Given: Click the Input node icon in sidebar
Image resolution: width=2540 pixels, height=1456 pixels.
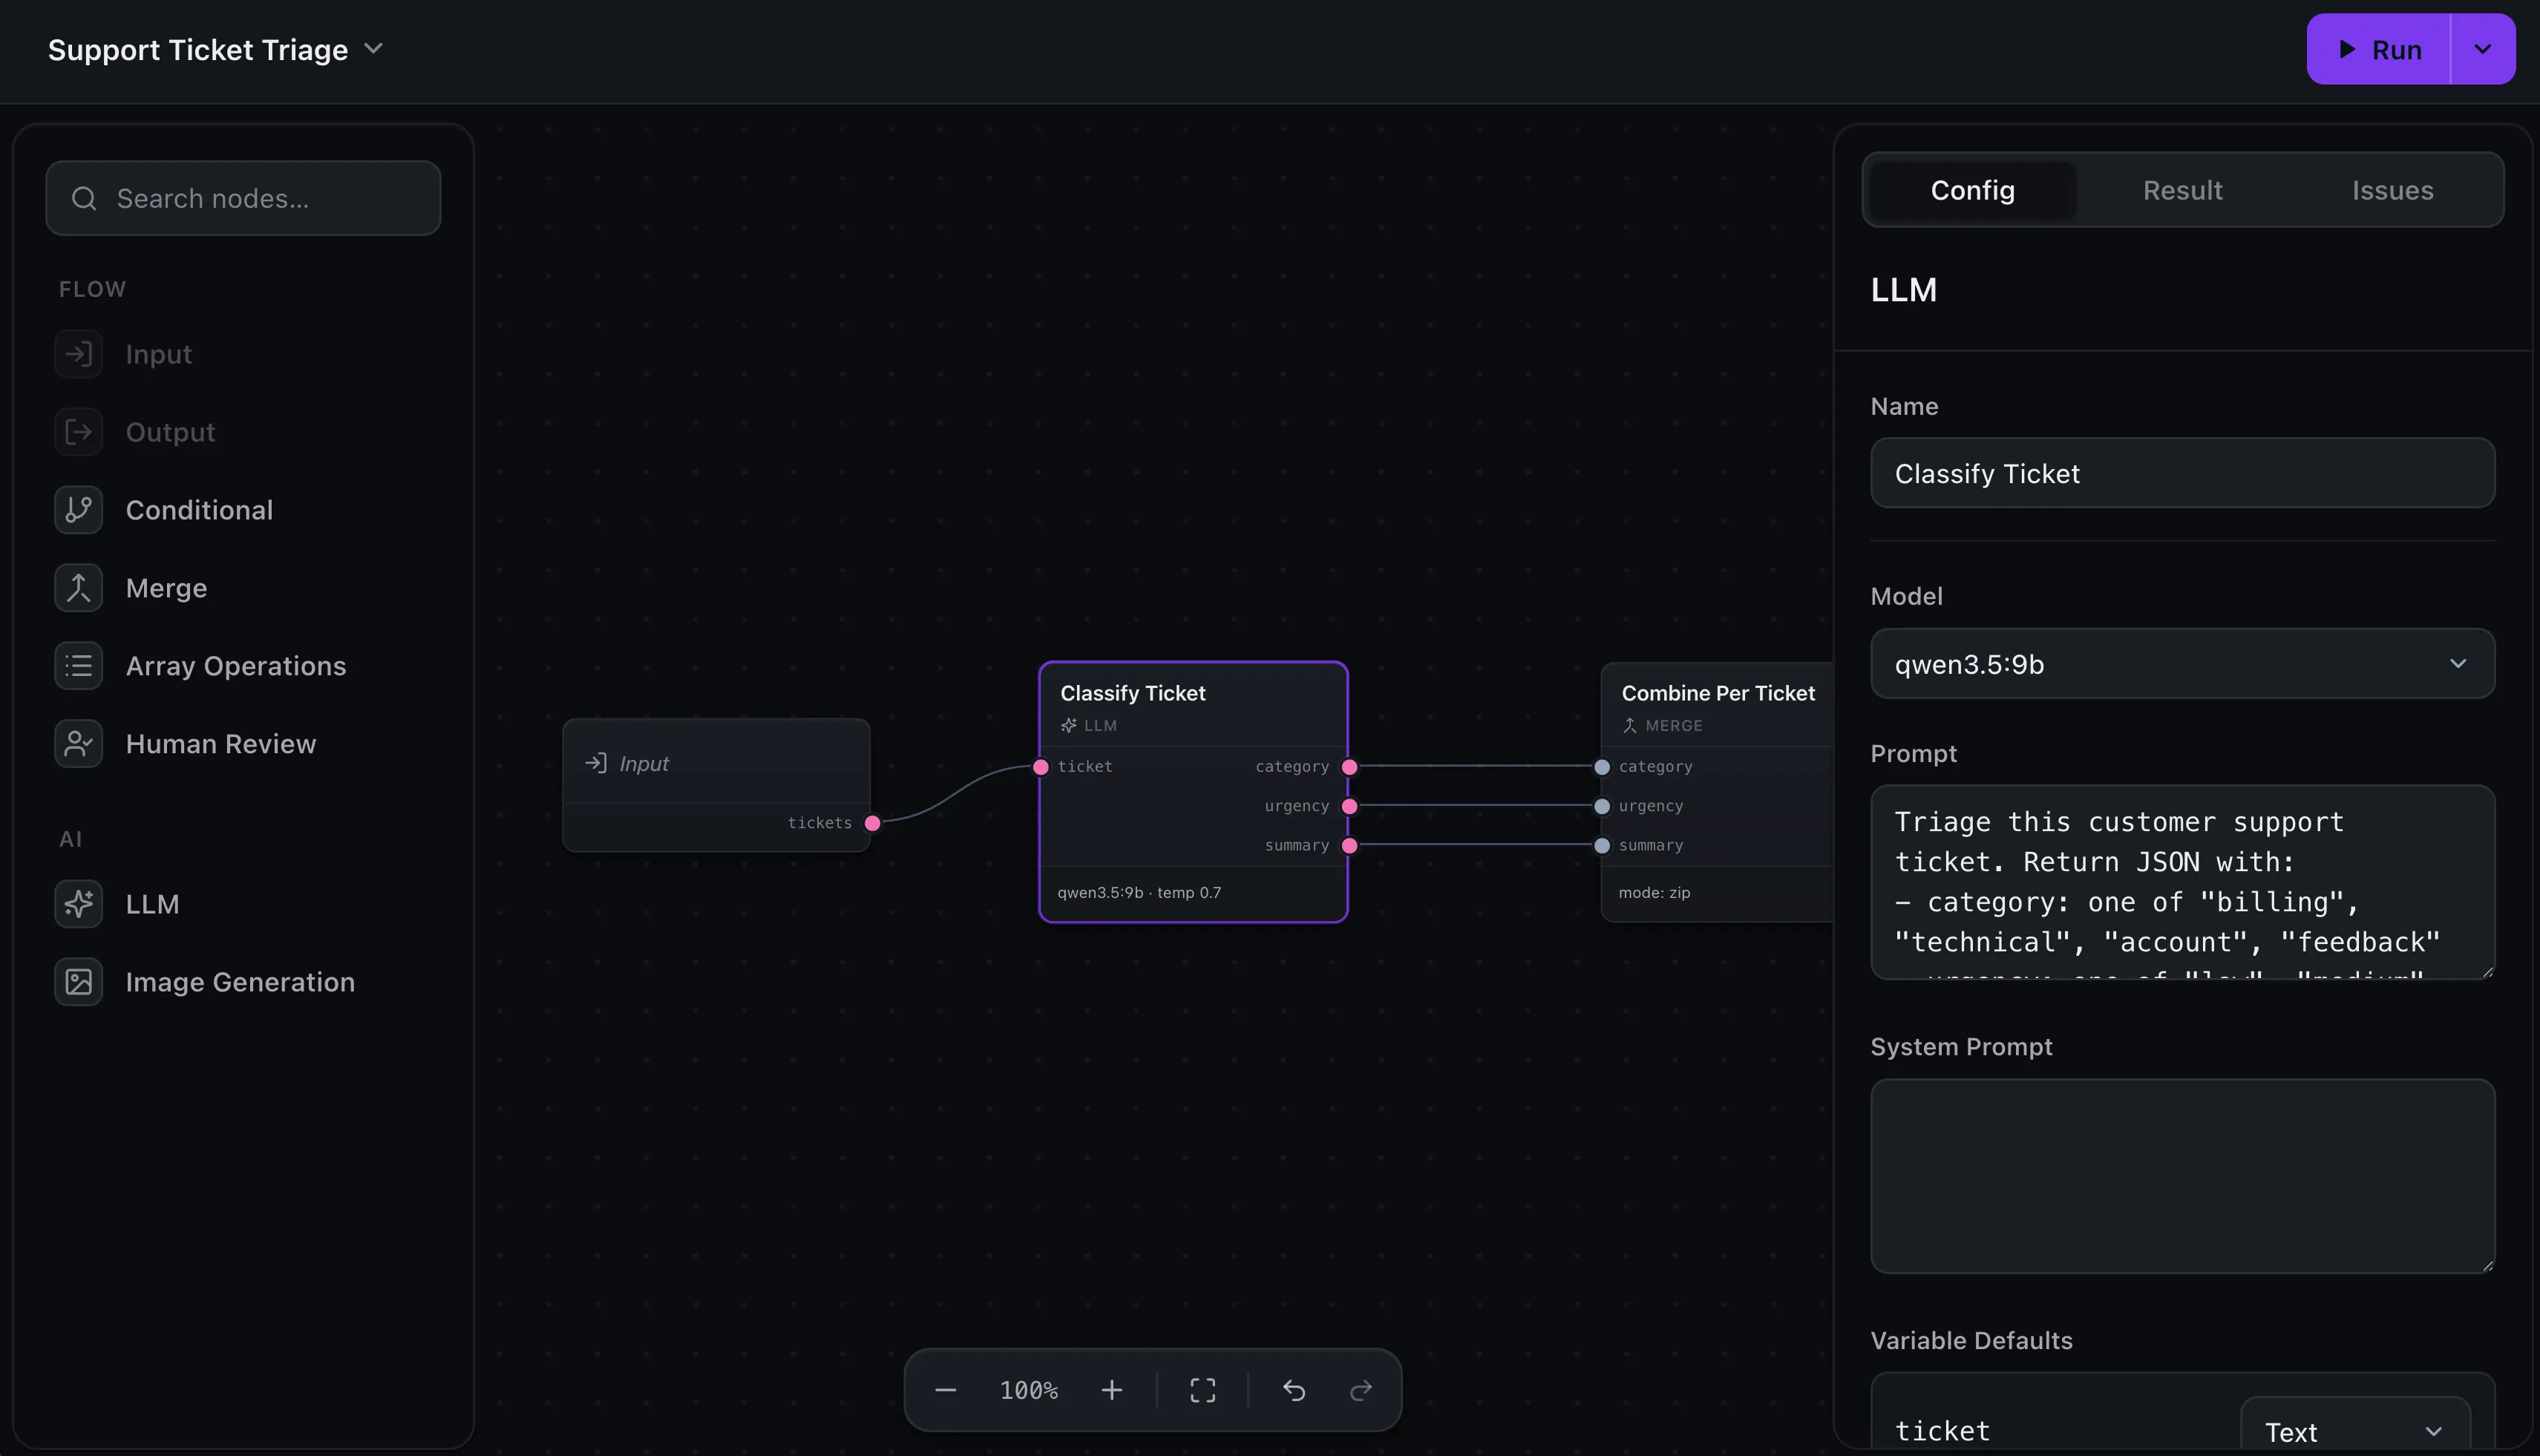Looking at the screenshot, I should (78, 354).
